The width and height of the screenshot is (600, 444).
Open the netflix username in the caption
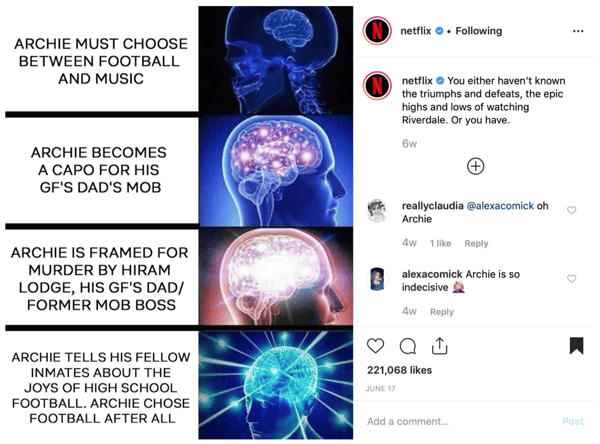coord(417,81)
